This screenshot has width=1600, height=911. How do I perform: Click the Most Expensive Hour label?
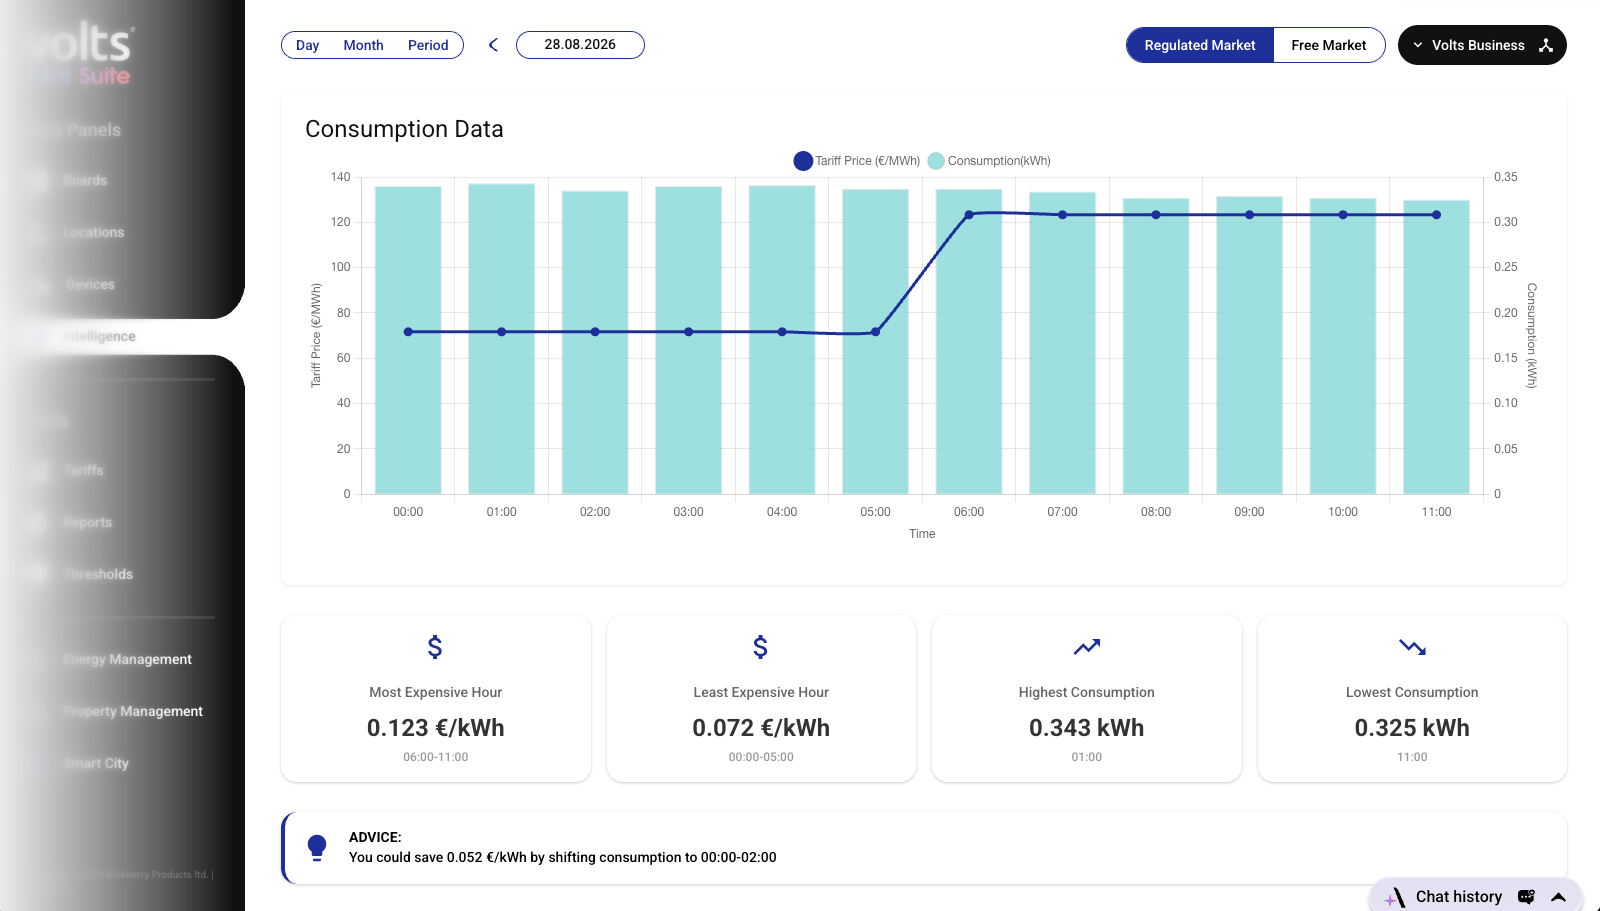(435, 692)
